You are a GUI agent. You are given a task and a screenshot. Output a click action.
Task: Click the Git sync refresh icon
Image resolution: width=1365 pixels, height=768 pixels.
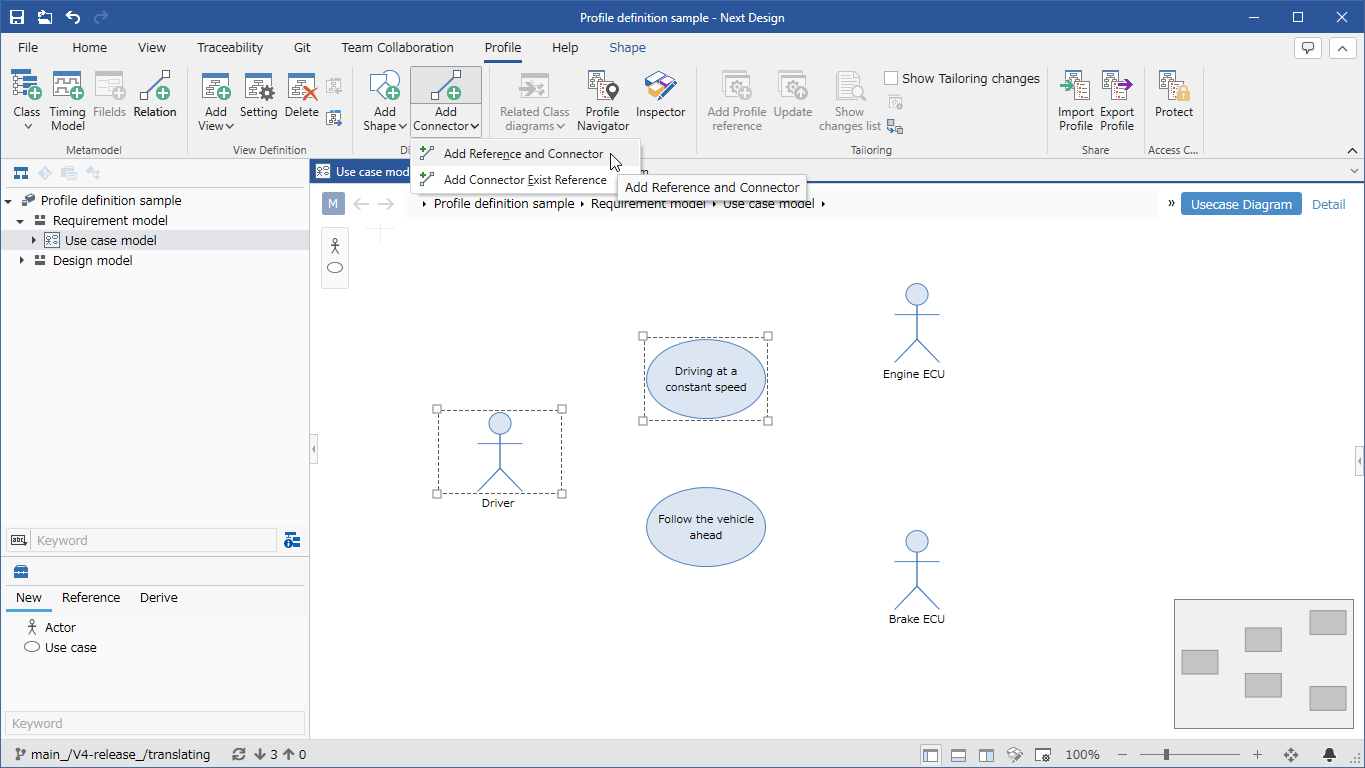coord(238,755)
